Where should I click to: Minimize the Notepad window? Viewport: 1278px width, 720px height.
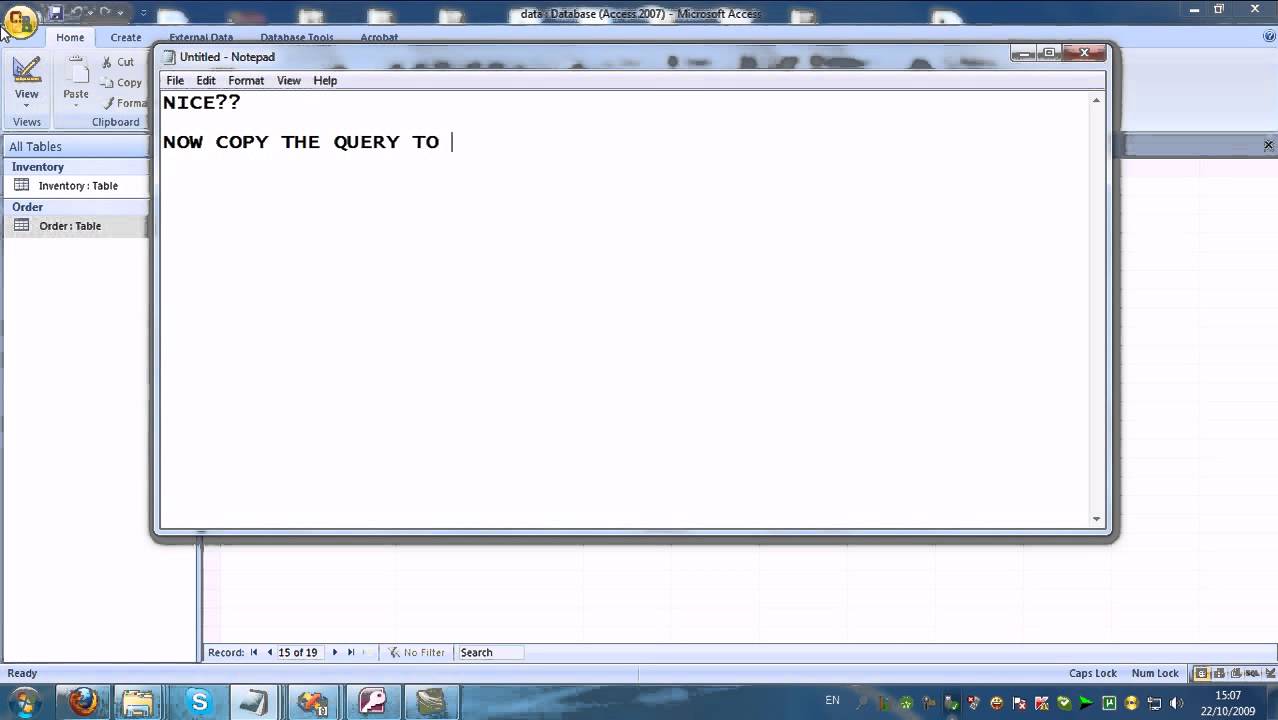(1024, 53)
